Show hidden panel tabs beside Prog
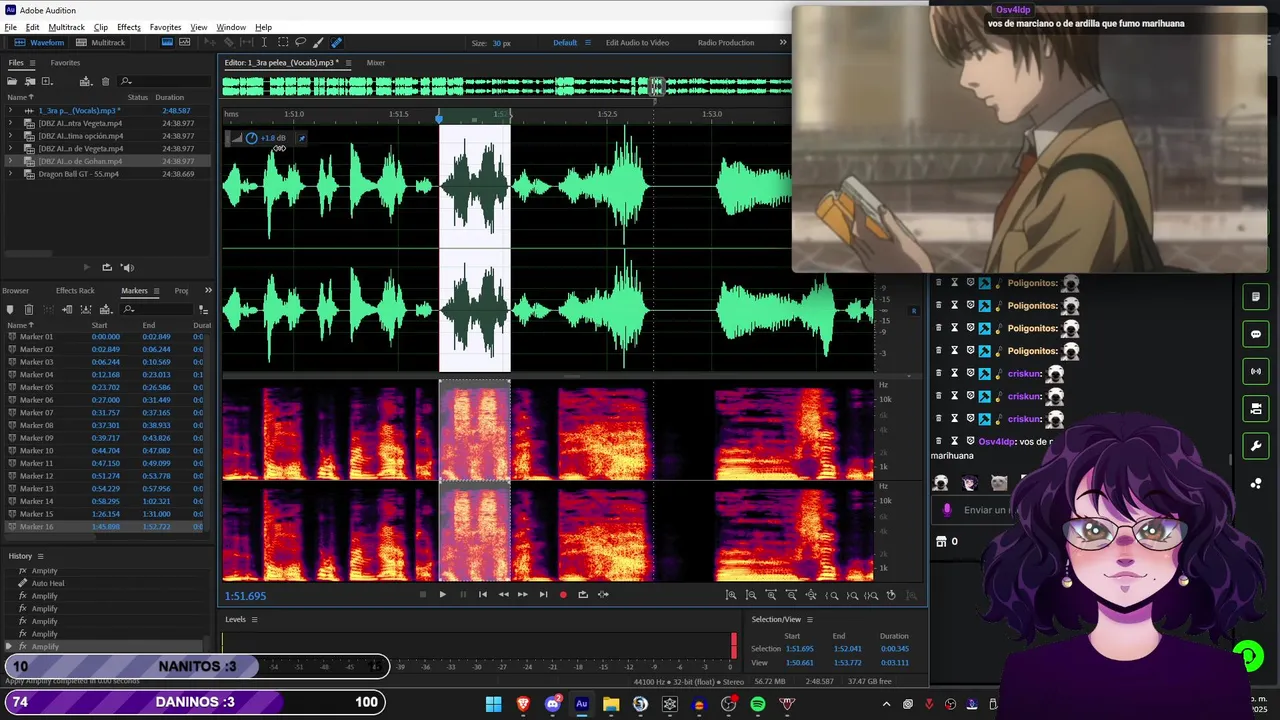Viewport: 1280px width, 720px height. (x=208, y=291)
